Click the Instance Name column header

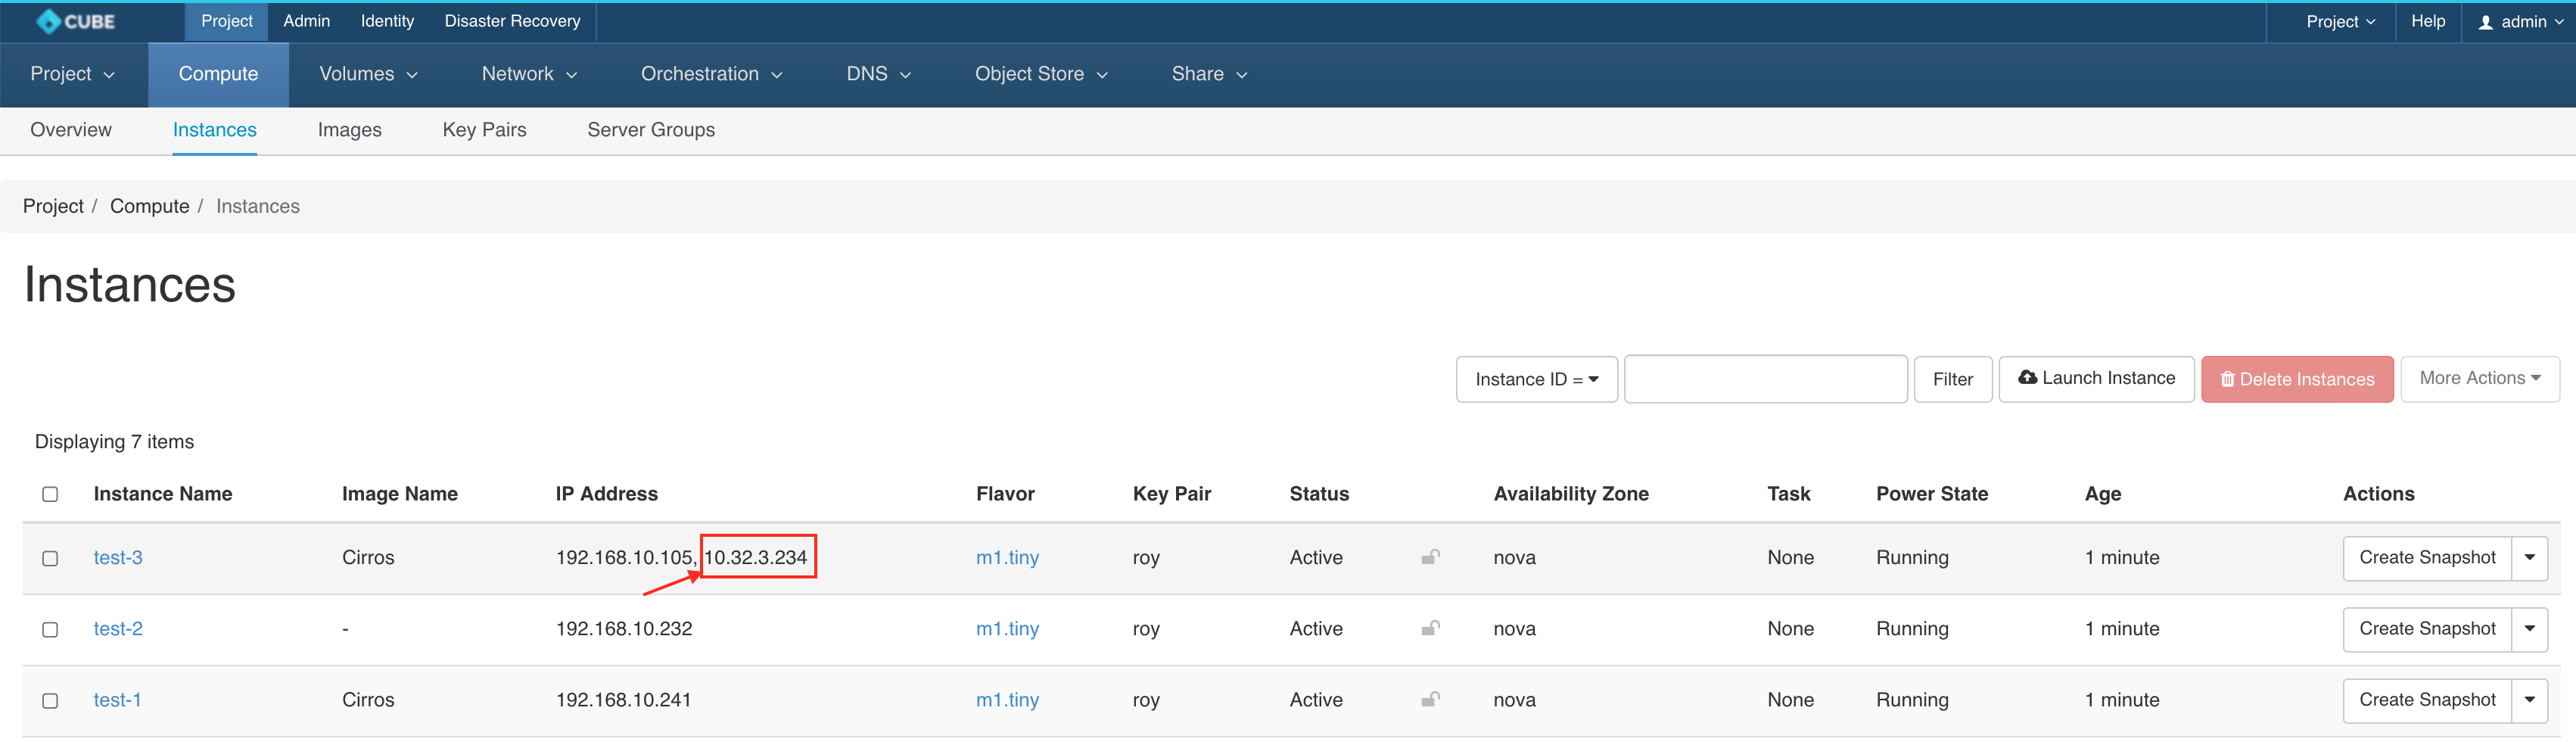coord(163,493)
